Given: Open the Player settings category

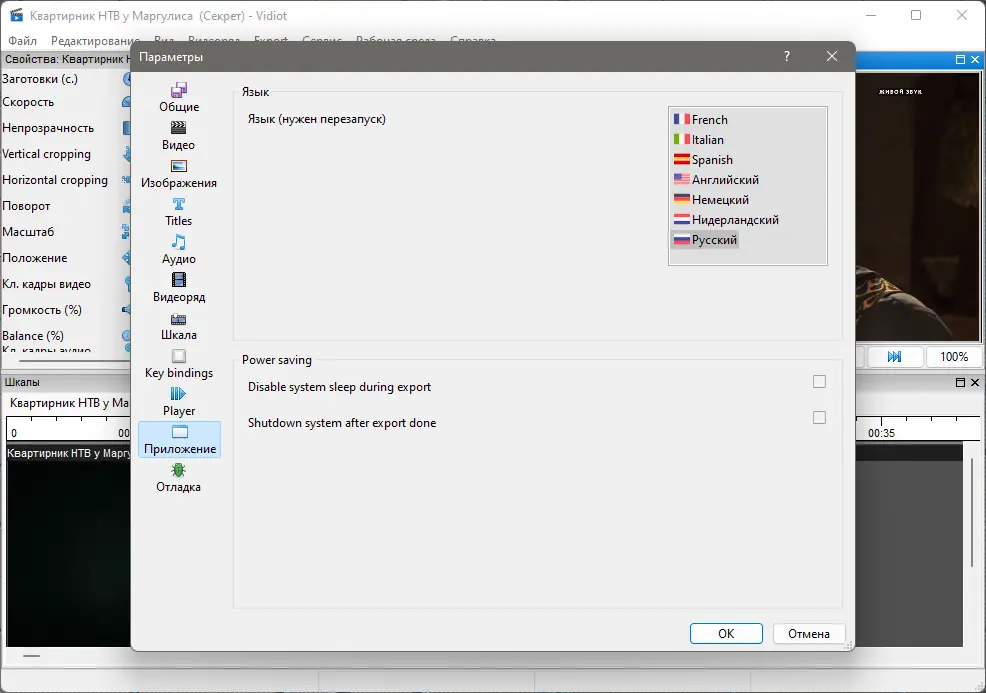Looking at the screenshot, I should pos(179,402).
